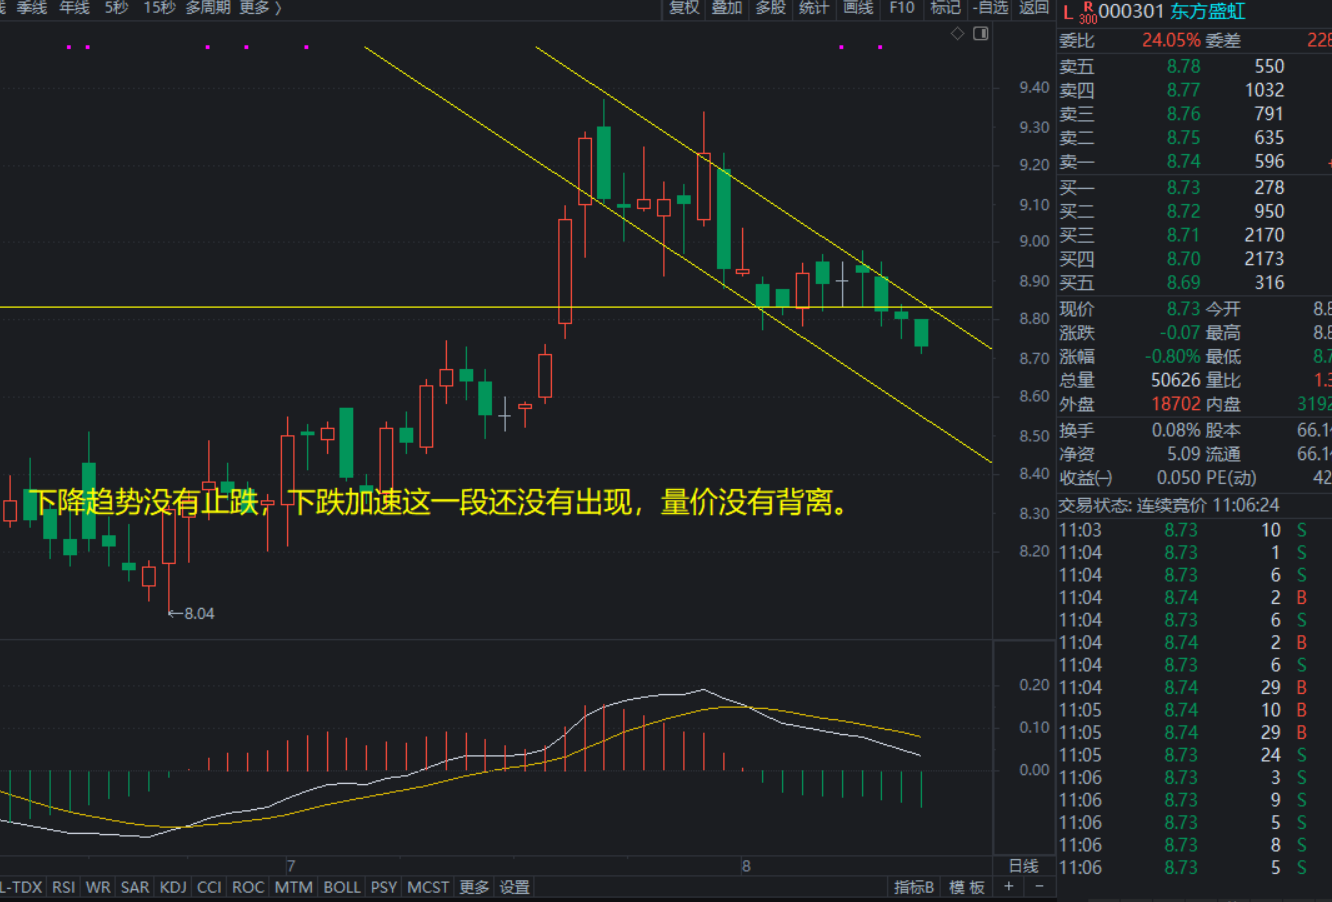Screen dimensions: 1332x902
Task: Open the 模板 template menu
Action: [x=967, y=887]
